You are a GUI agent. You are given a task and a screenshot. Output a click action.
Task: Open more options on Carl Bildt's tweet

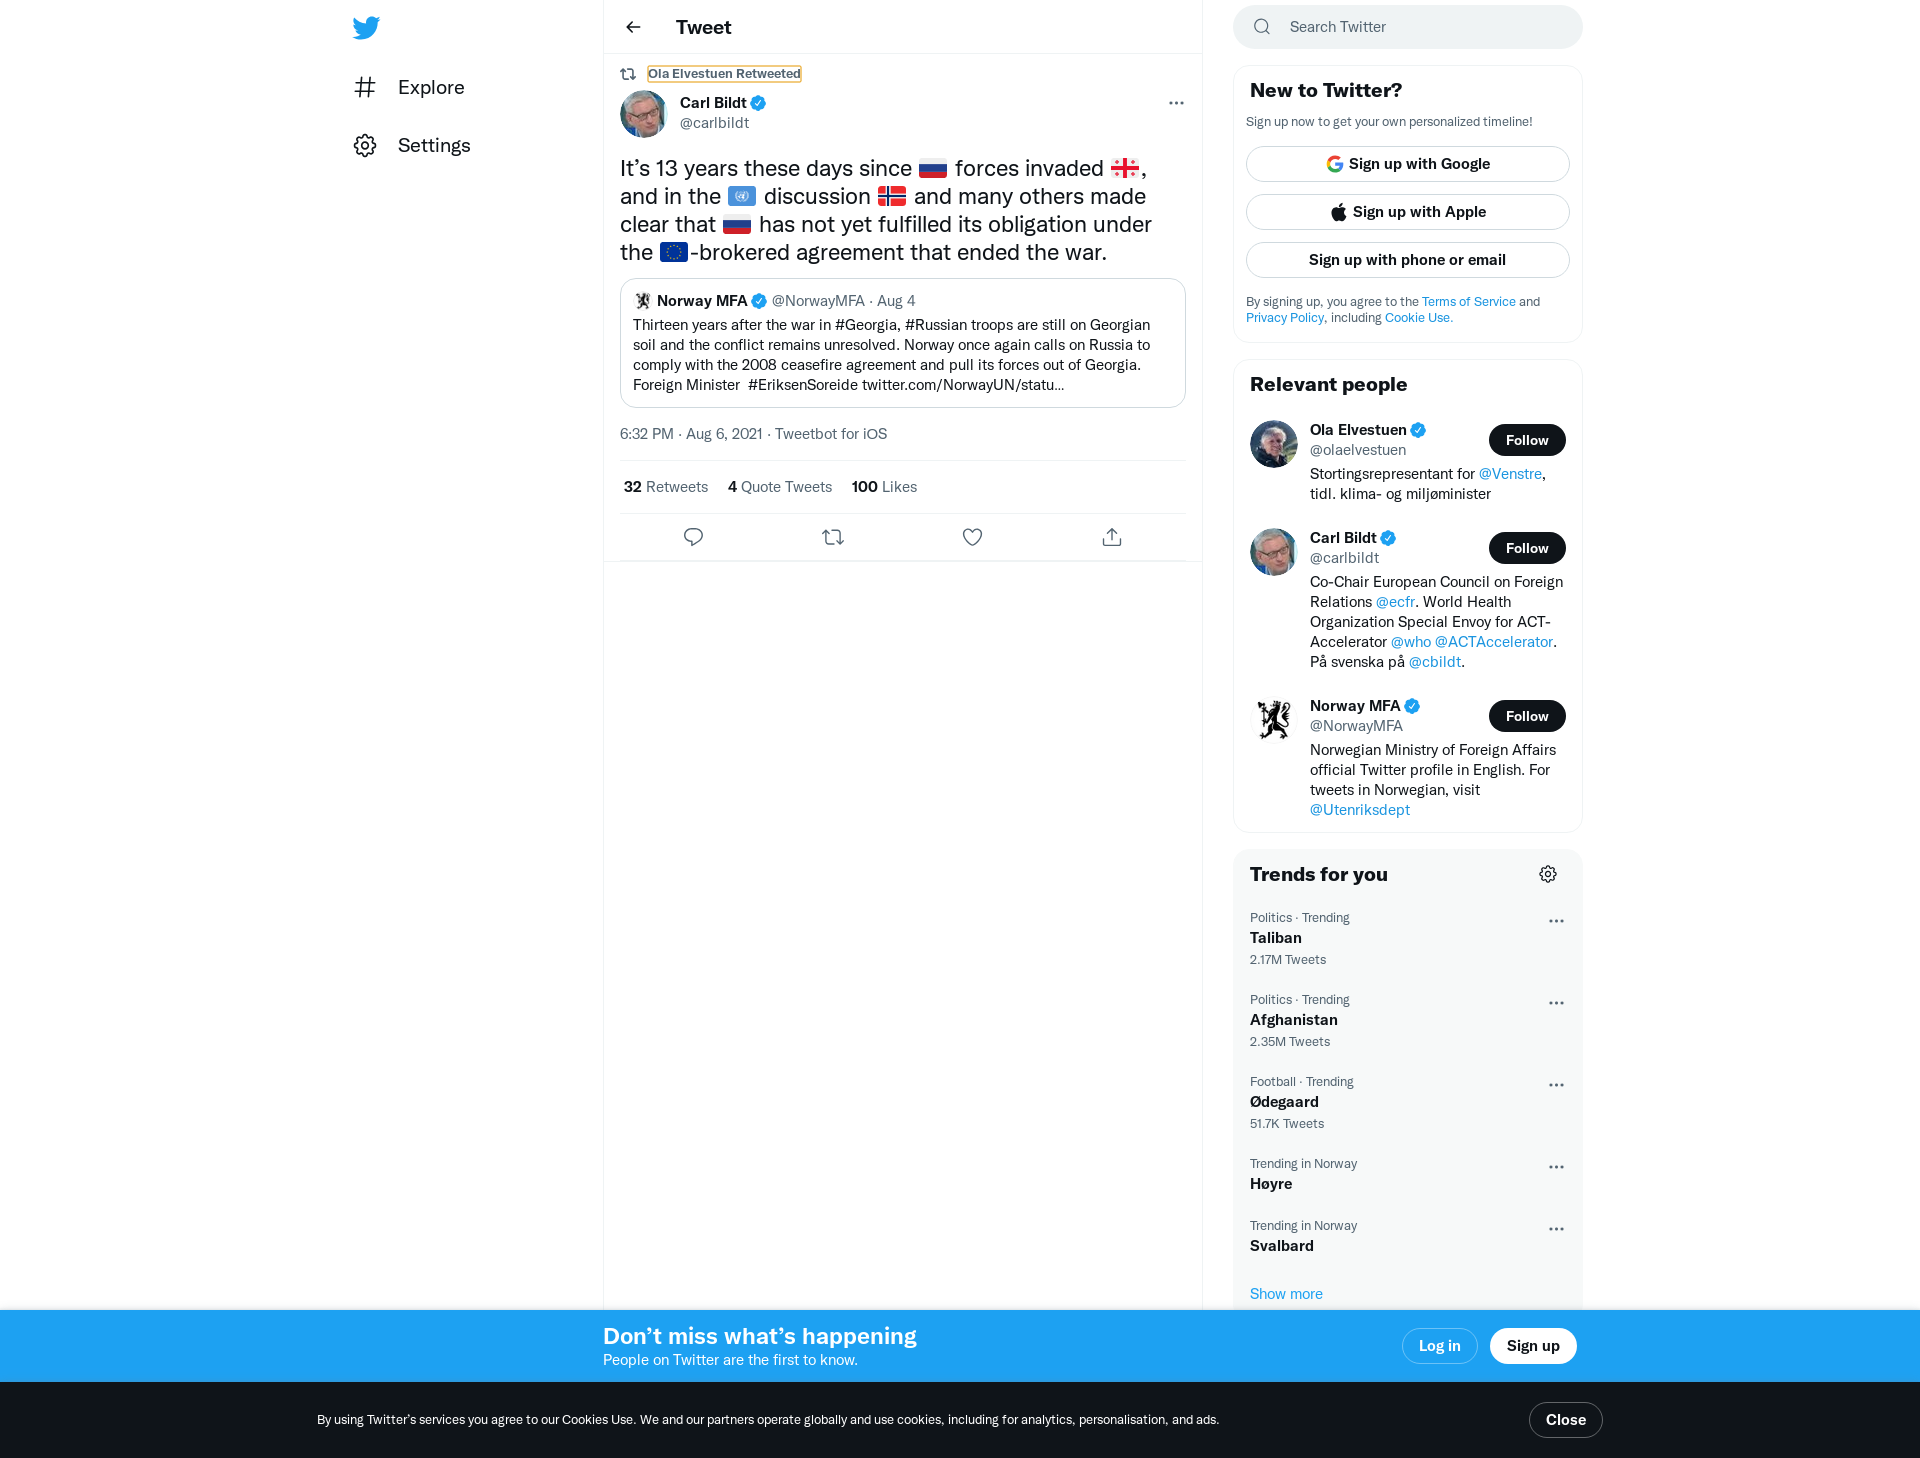(1176, 103)
